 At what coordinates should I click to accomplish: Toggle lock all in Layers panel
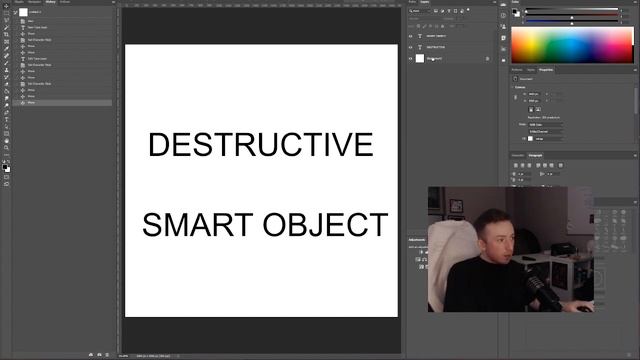tap(442, 26)
